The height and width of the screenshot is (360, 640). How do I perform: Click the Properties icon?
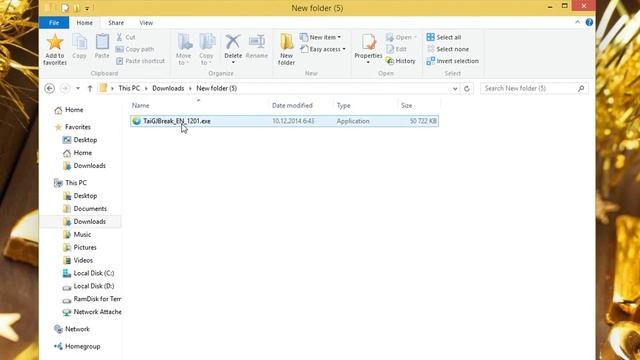click(368, 42)
